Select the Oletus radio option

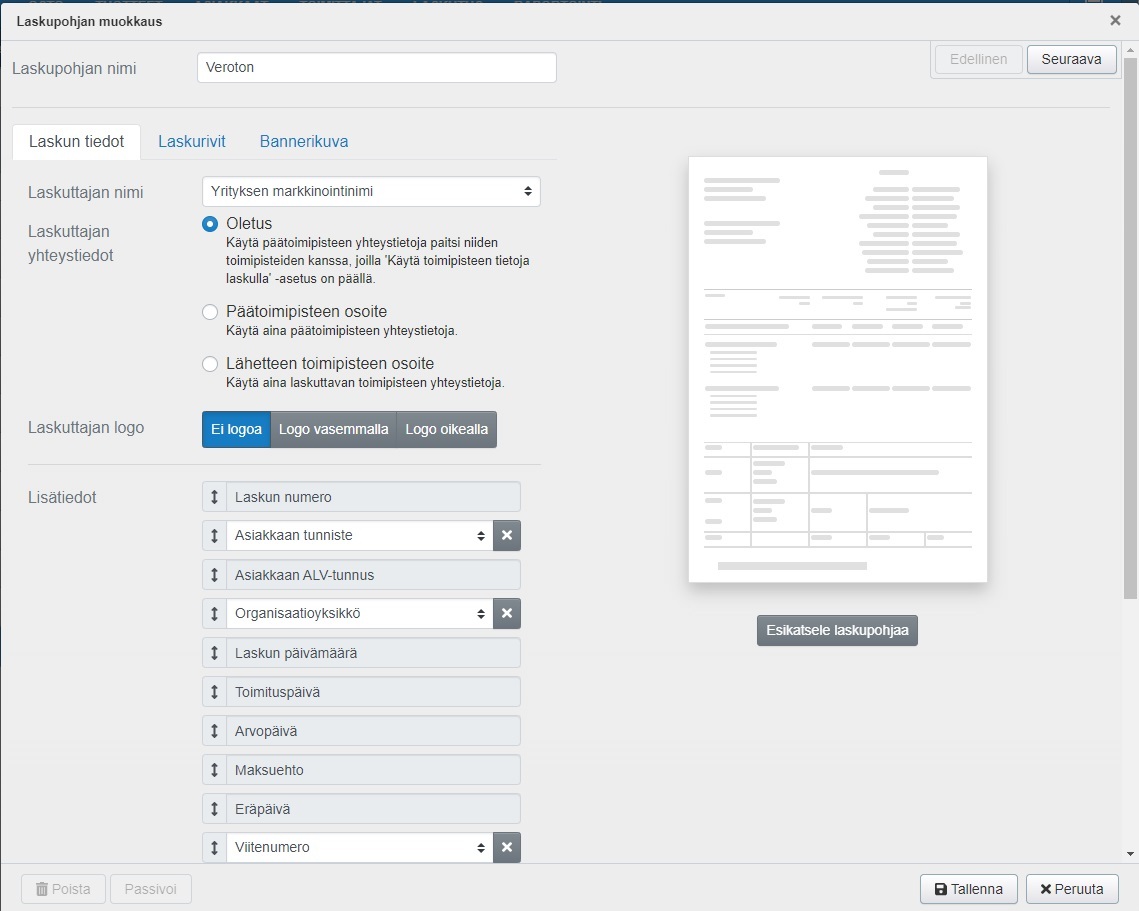click(210, 224)
